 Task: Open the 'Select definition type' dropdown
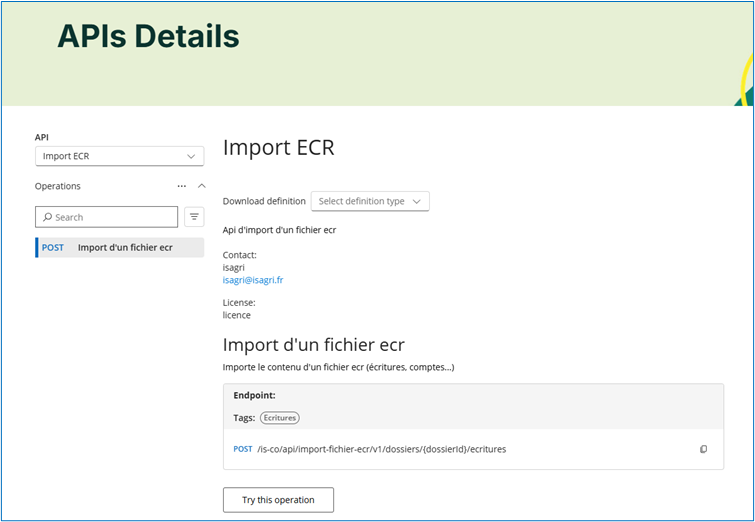[x=370, y=201]
